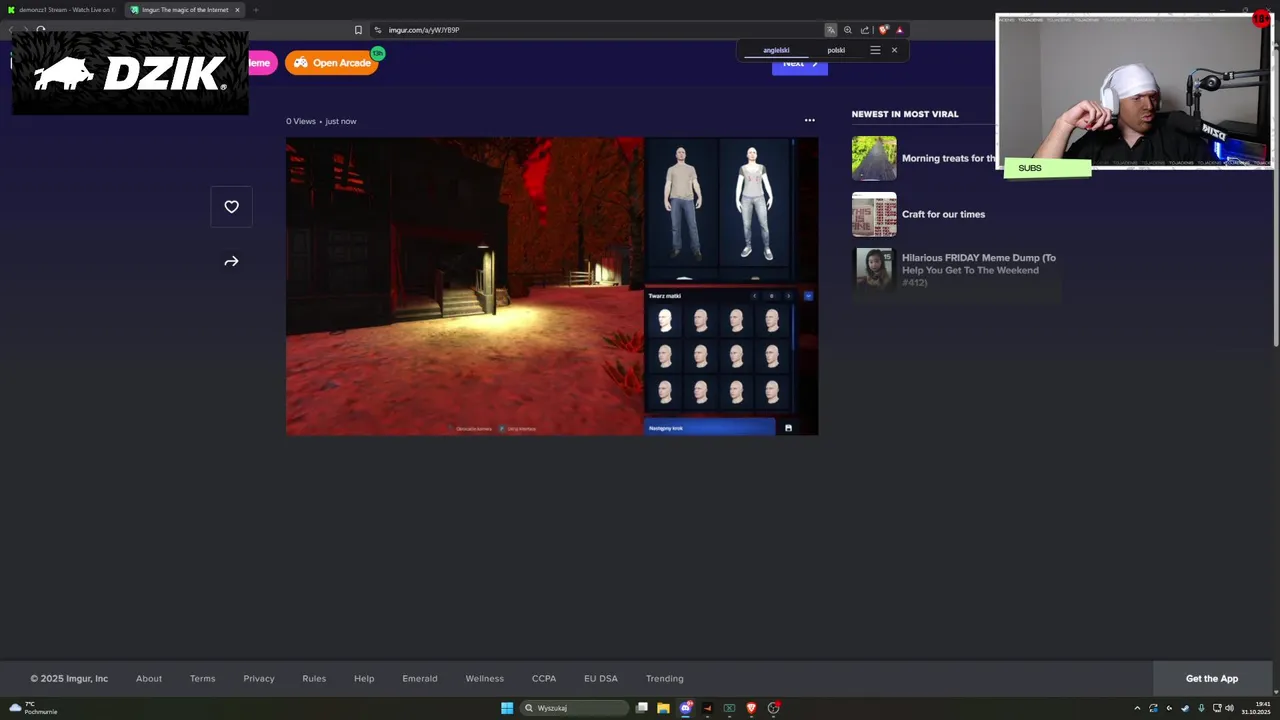Select the angielski language tab
This screenshot has width=1280, height=720.
point(776,50)
